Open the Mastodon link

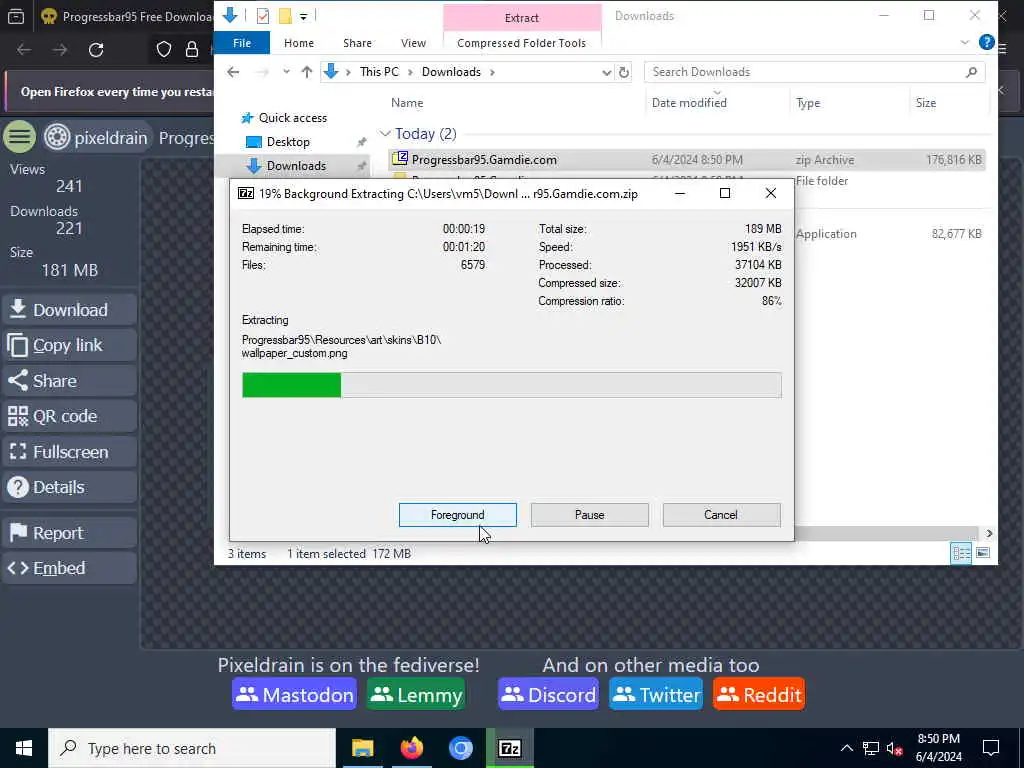coord(294,694)
